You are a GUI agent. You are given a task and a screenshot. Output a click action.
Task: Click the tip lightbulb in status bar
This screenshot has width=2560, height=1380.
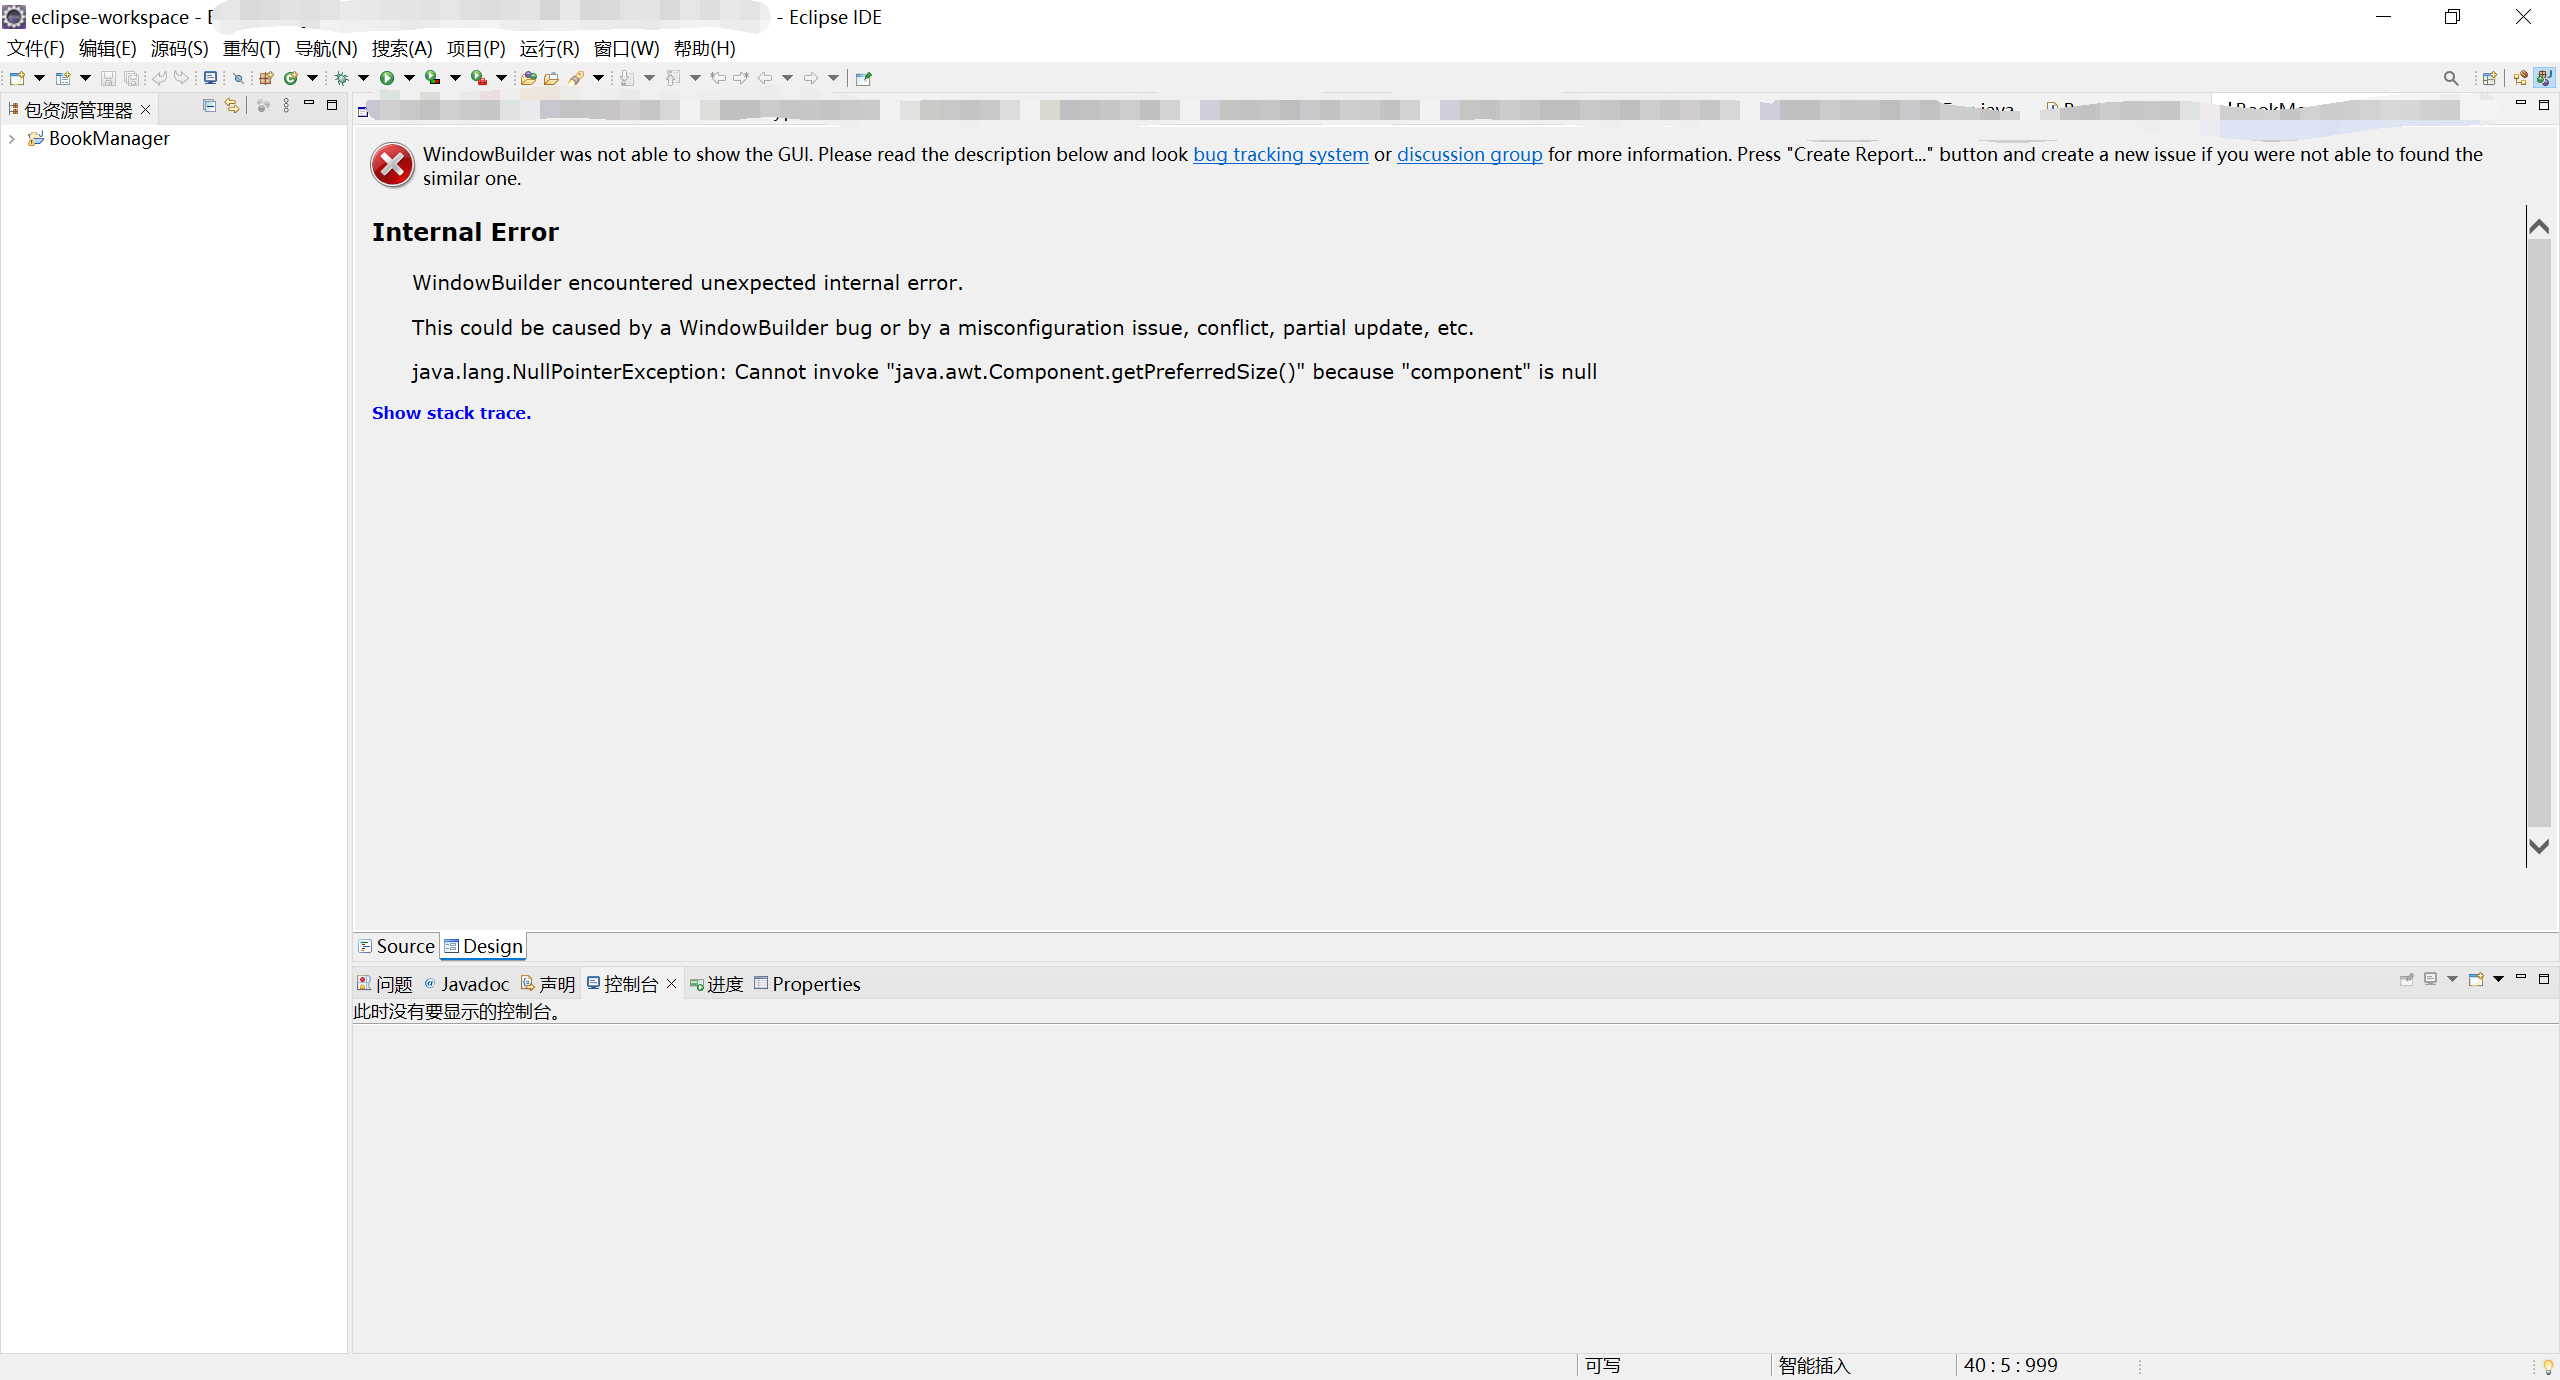pos(2548,1366)
